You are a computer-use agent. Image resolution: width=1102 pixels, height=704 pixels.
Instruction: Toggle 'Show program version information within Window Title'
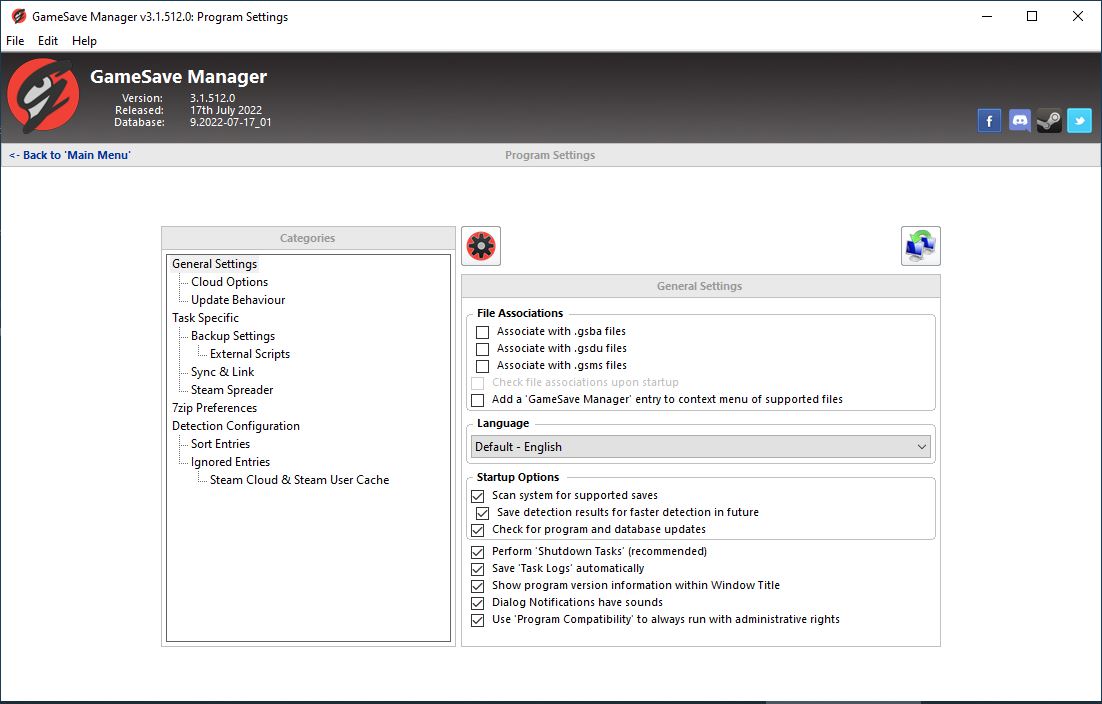click(x=477, y=586)
